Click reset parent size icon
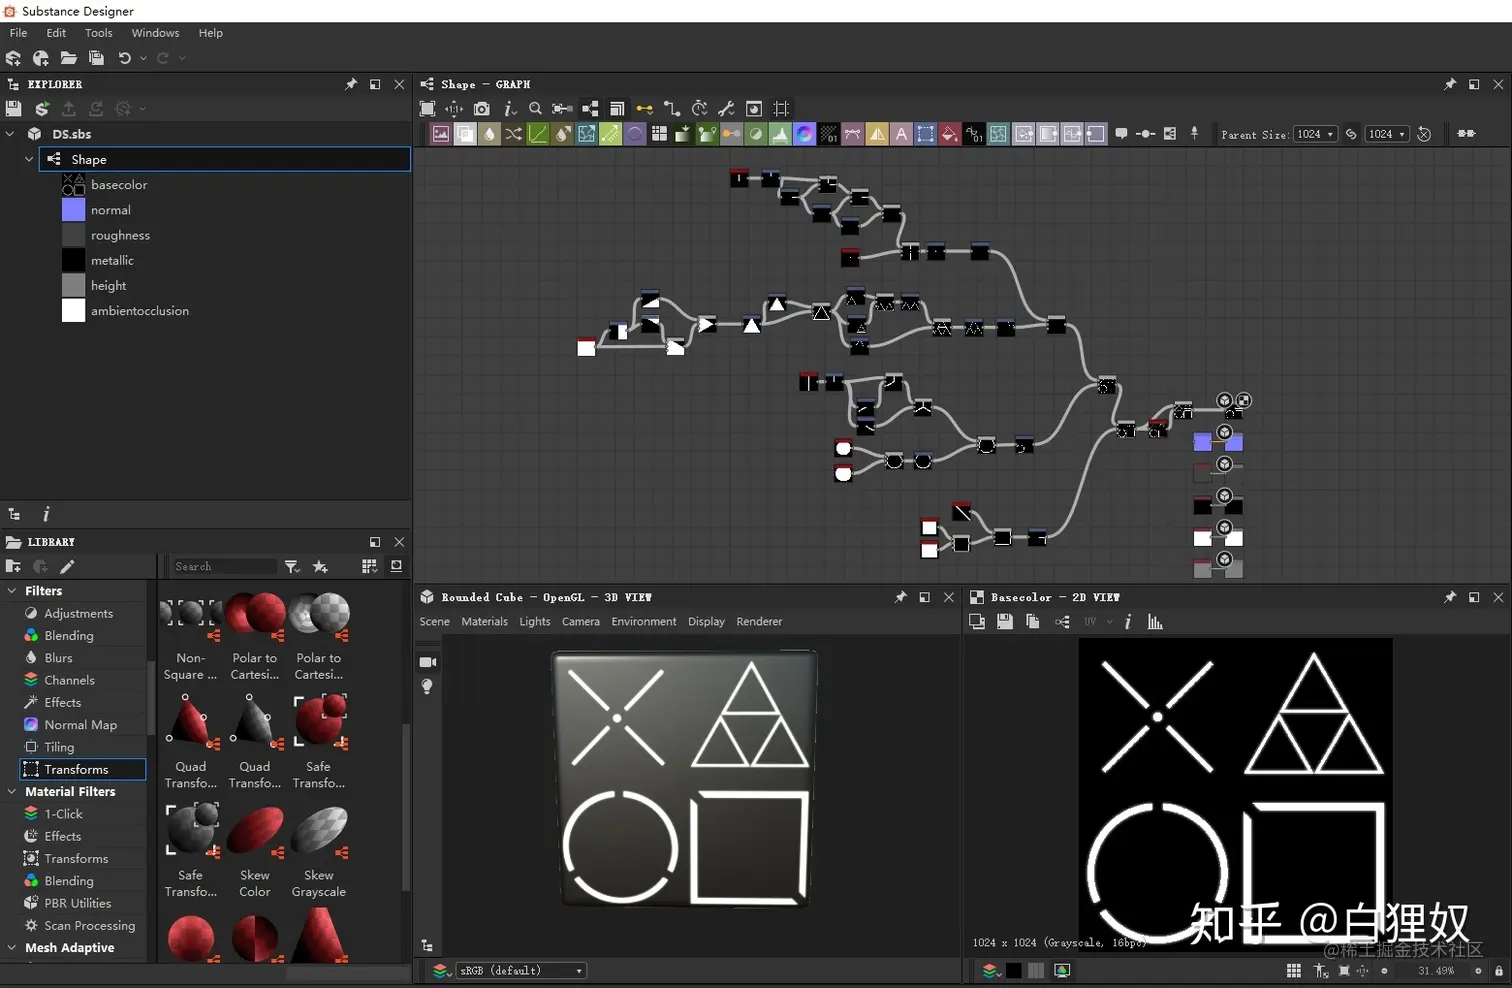 (1425, 134)
